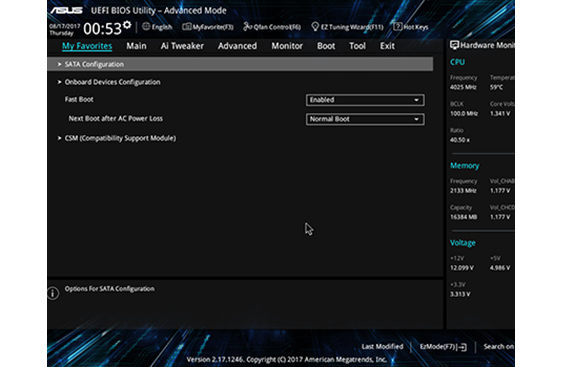Click the EzMode exit arrow icon

tap(463, 347)
